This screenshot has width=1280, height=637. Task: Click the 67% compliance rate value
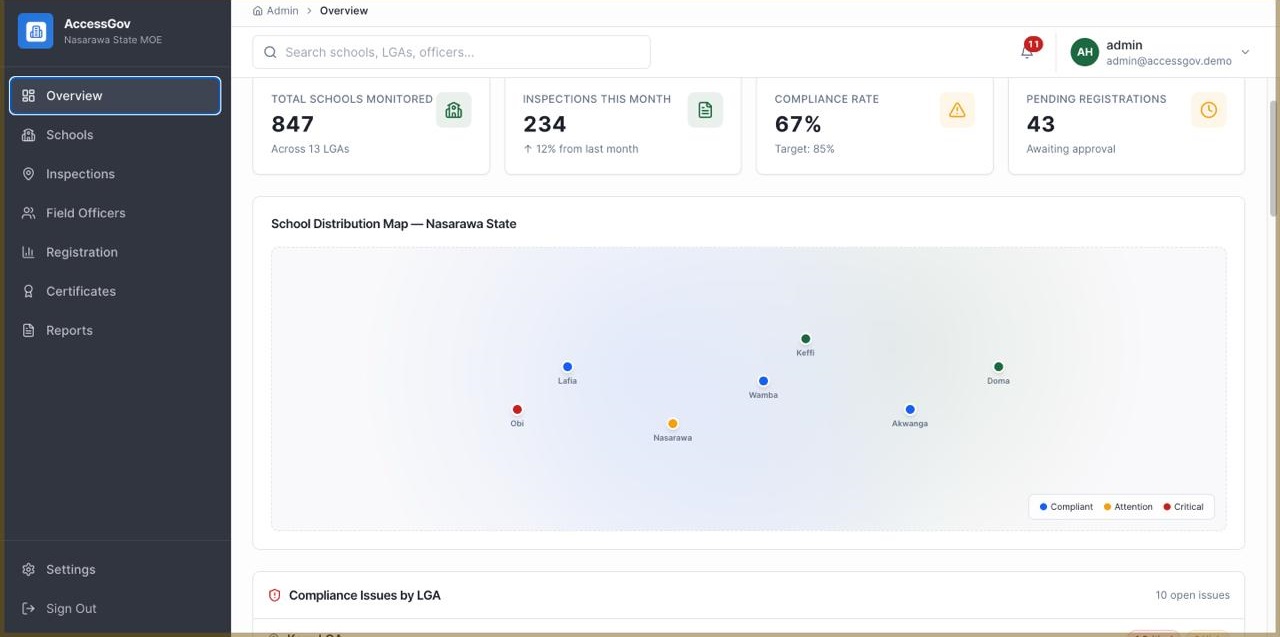coord(798,124)
